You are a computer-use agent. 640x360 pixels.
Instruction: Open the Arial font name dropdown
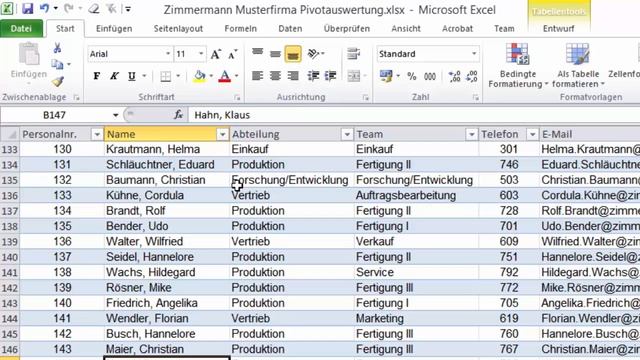click(x=168, y=53)
